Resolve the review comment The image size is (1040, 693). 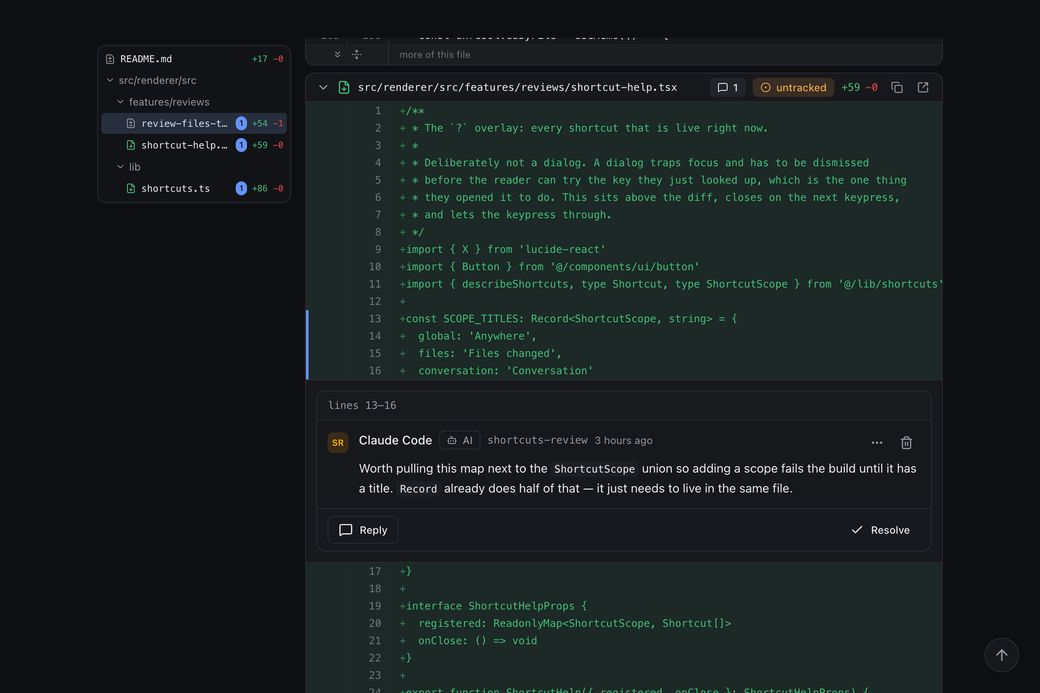click(x=881, y=530)
